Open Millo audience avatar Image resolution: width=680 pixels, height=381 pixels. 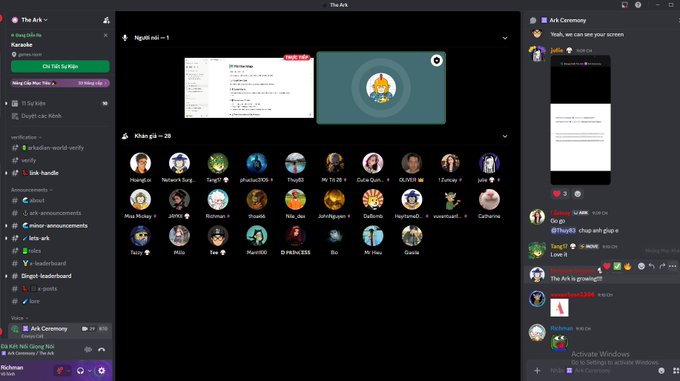(x=179, y=236)
